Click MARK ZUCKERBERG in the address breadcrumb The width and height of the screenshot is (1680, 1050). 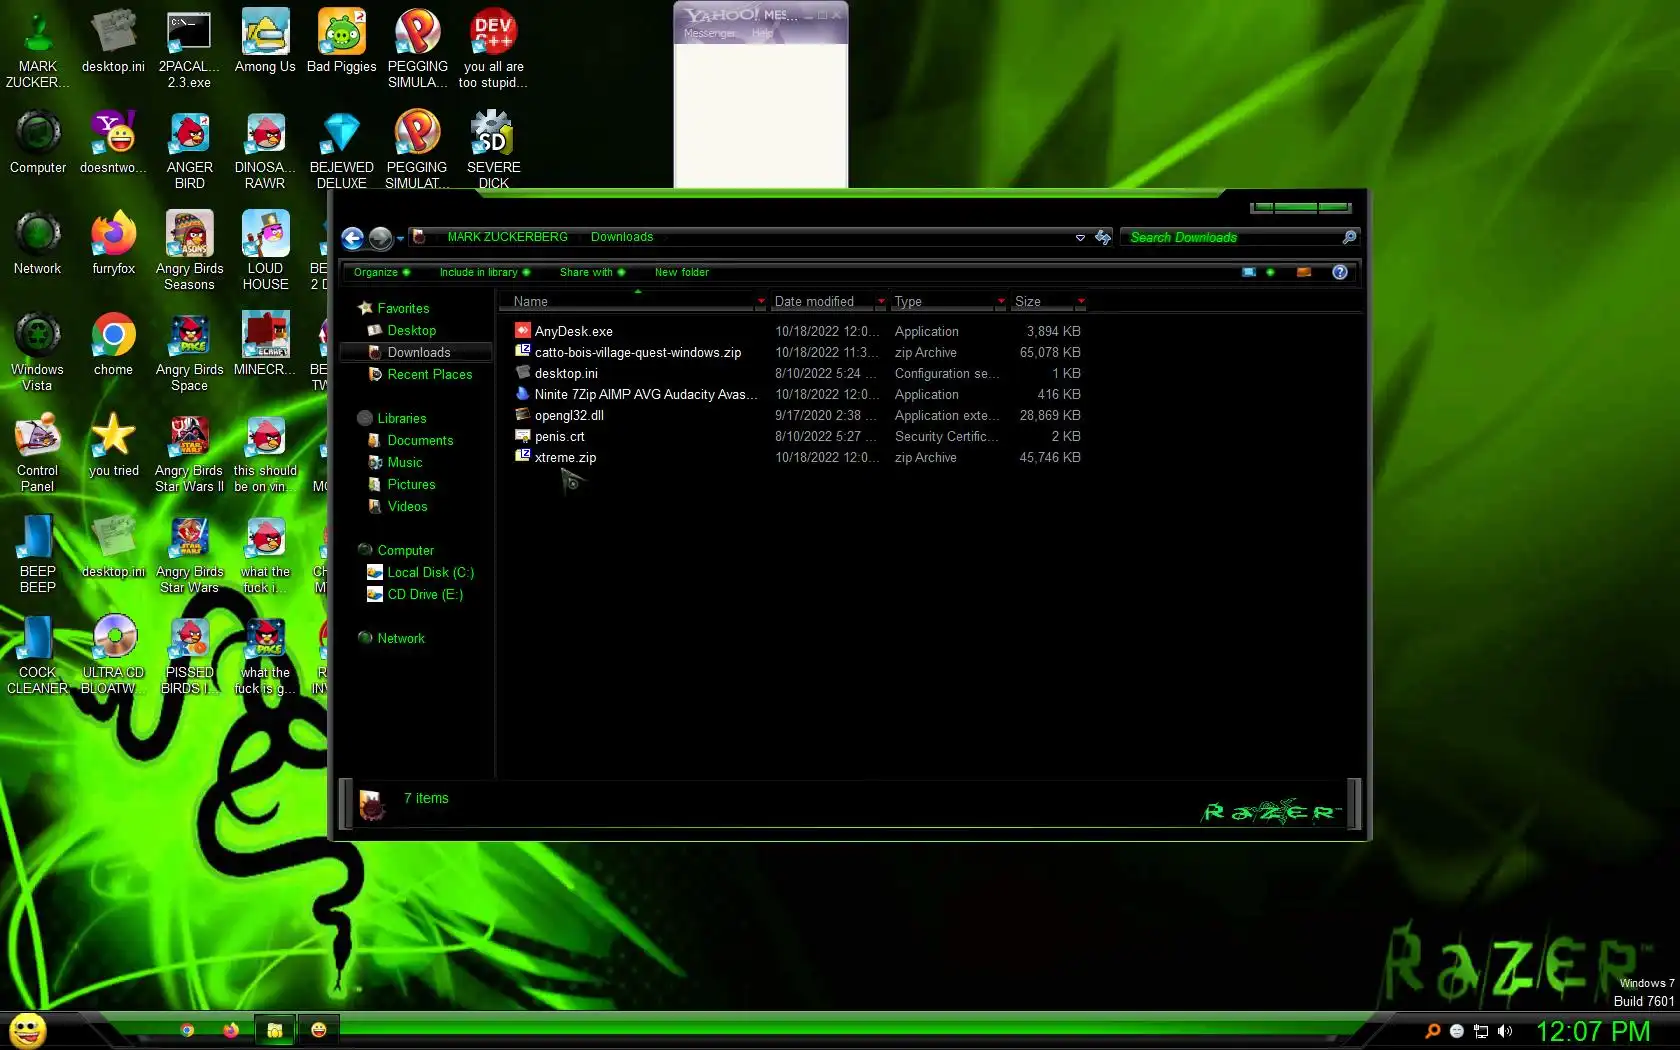(x=507, y=237)
